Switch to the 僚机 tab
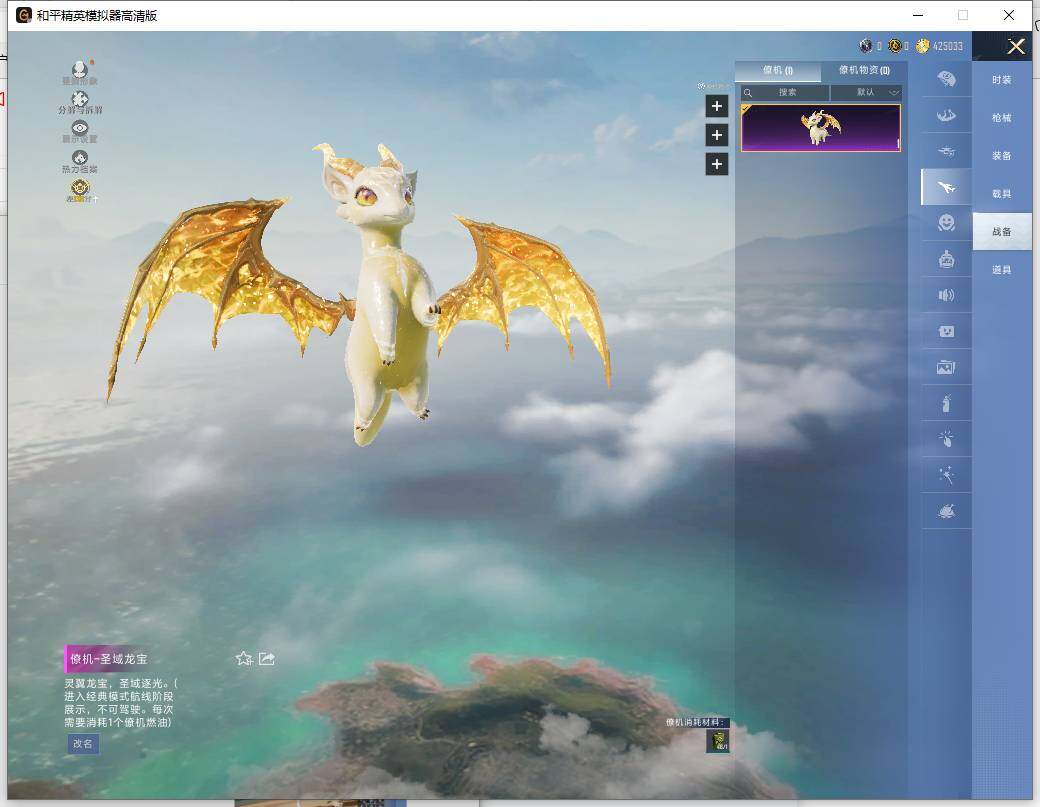This screenshot has height=807, width=1040. pos(778,70)
